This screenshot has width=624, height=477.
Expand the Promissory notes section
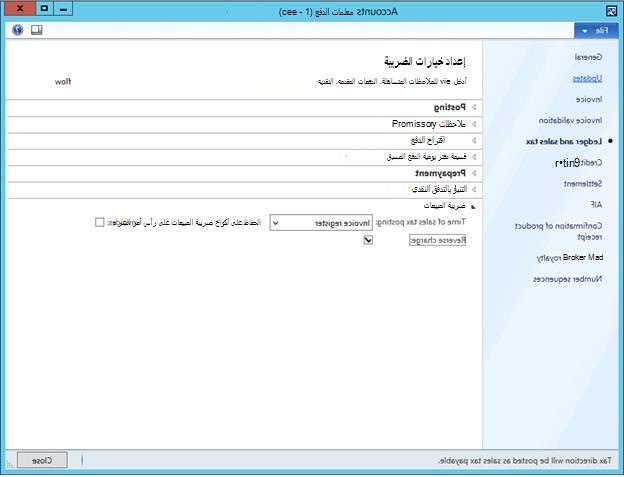point(474,124)
